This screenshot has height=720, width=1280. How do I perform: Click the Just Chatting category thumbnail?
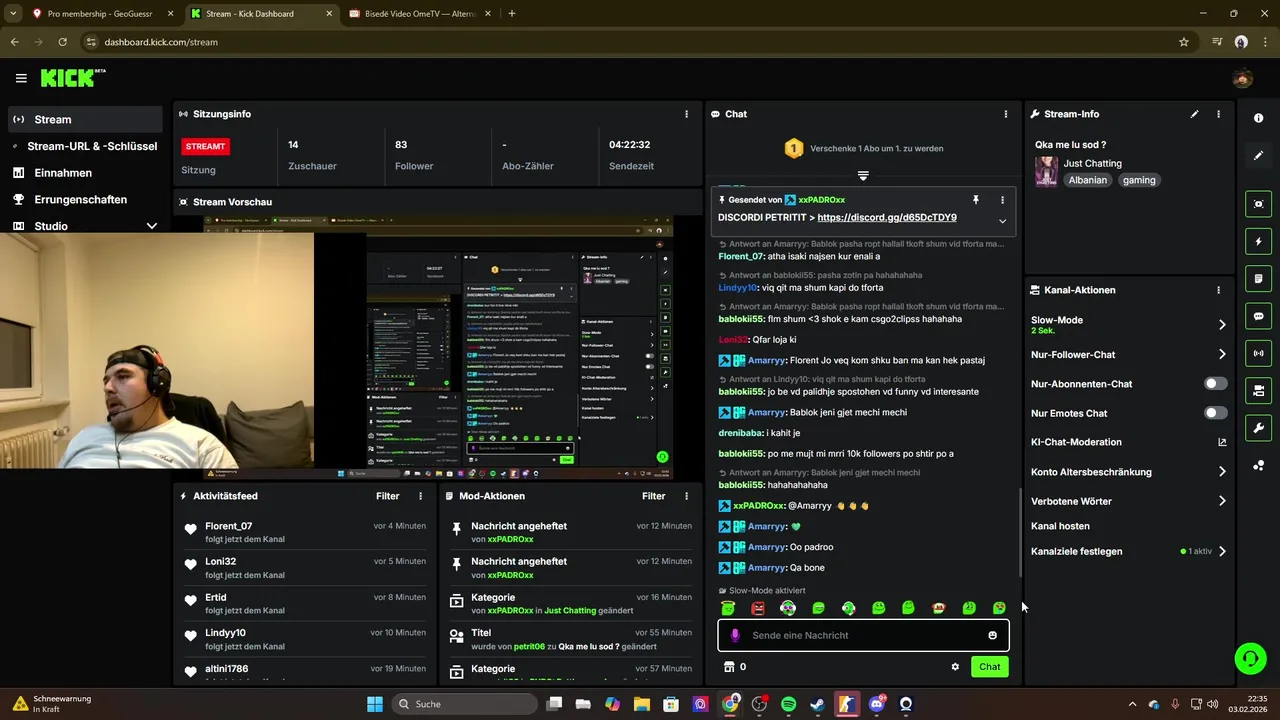click(x=1046, y=171)
